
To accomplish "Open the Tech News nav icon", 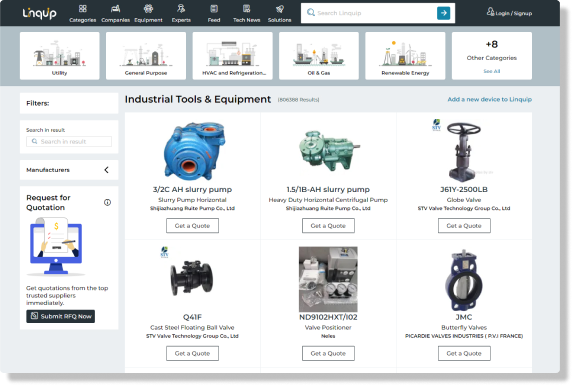I will tap(247, 8).
